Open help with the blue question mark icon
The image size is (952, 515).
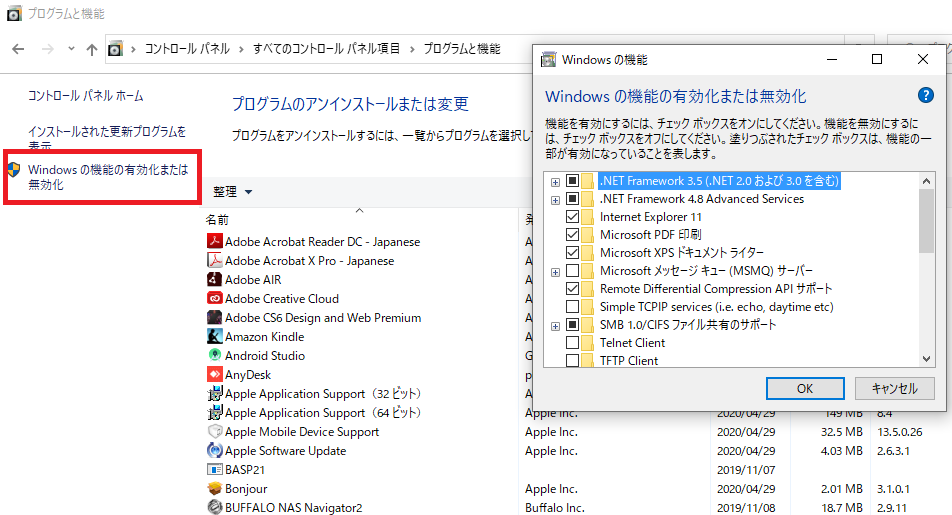click(925, 95)
